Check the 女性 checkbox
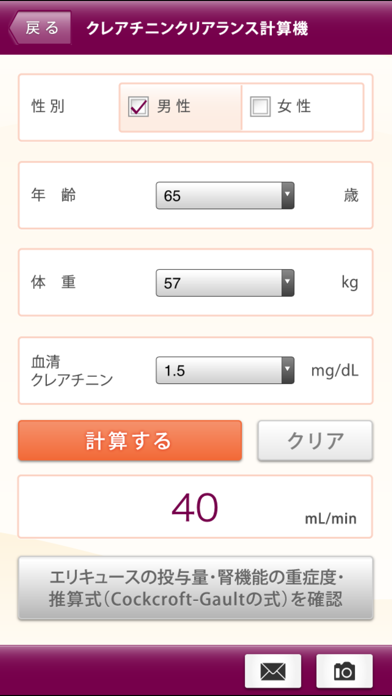Viewport: 392px width, 696px height. coord(260,107)
